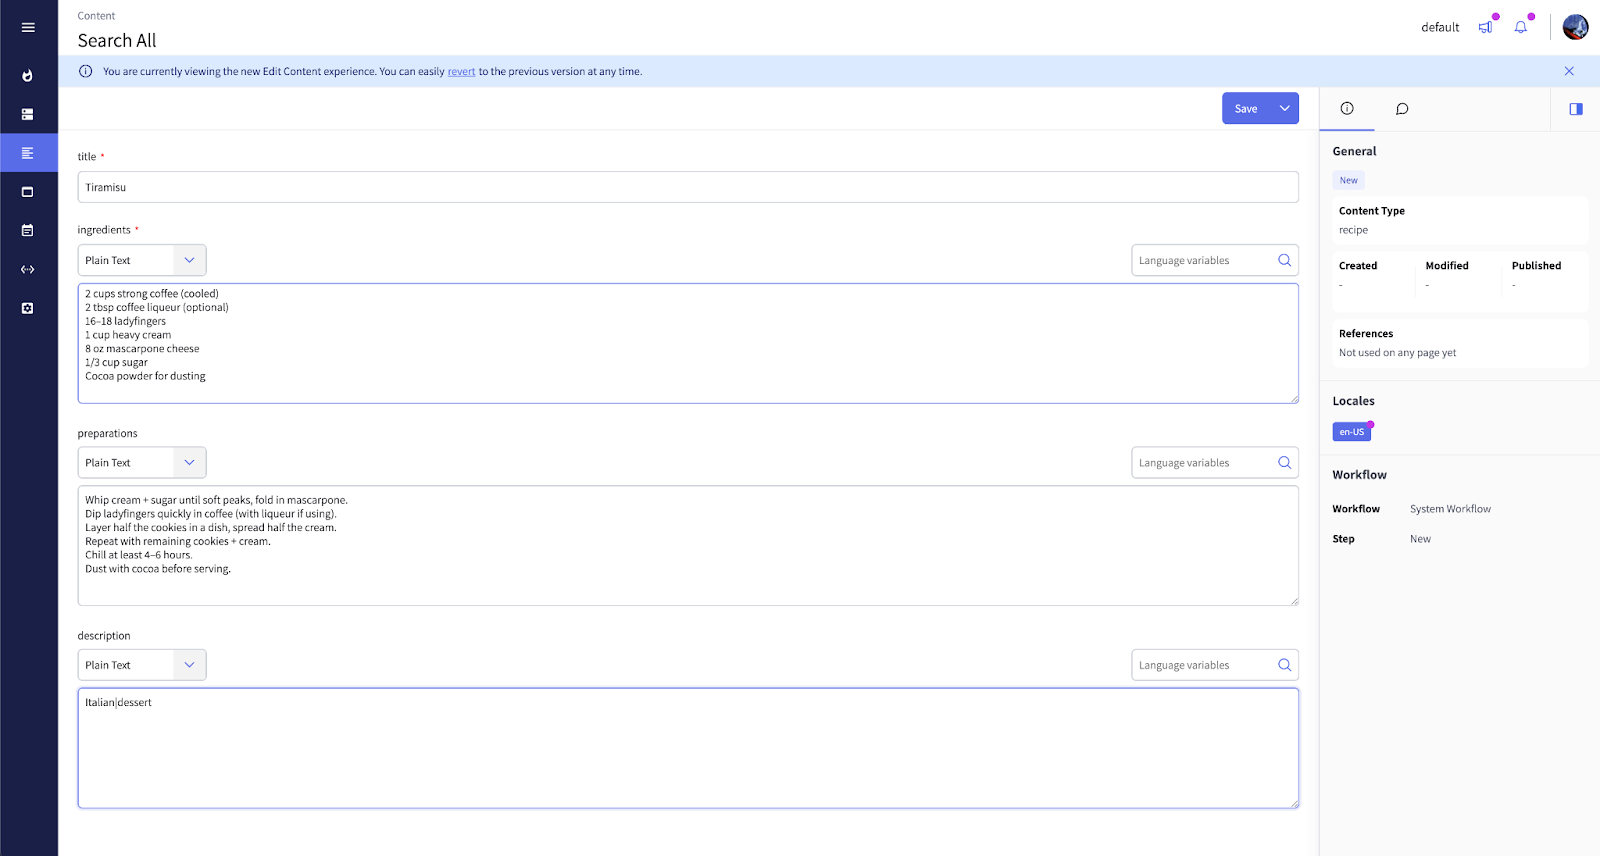Image resolution: width=1600 pixels, height=856 pixels.
Task: Expand the Save button dropdown arrow
Action: point(1284,109)
